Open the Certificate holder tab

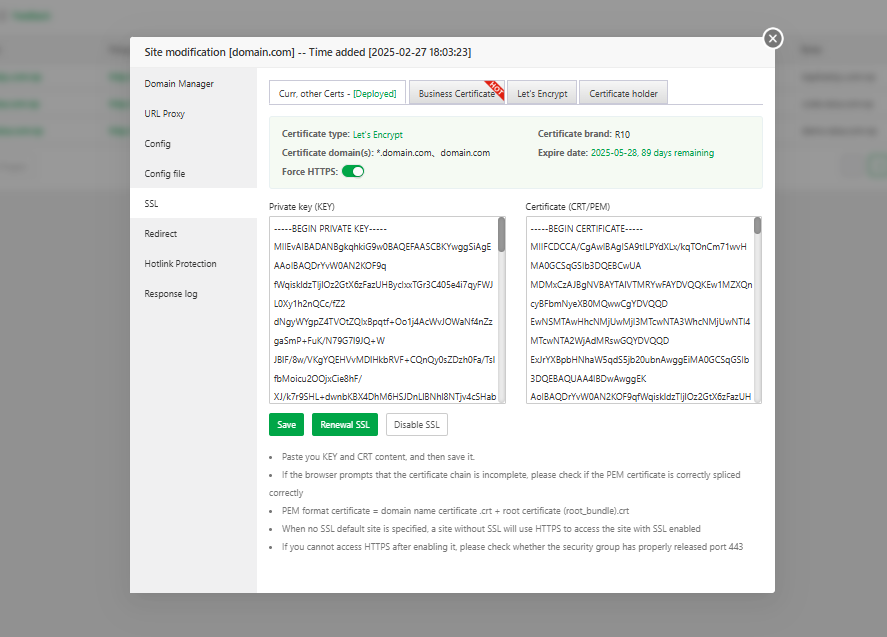pos(623,94)
